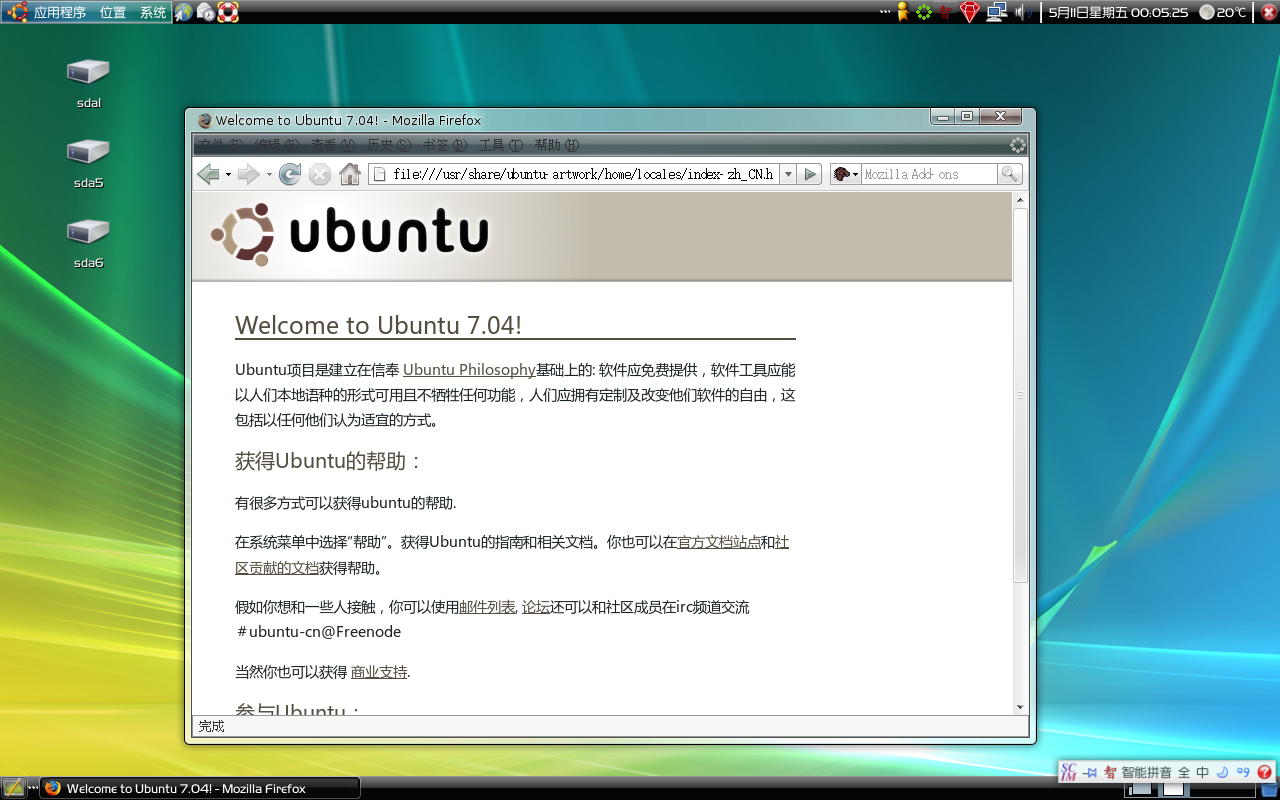Open the 书签 (B) bookmarks menu

point(445,145)
